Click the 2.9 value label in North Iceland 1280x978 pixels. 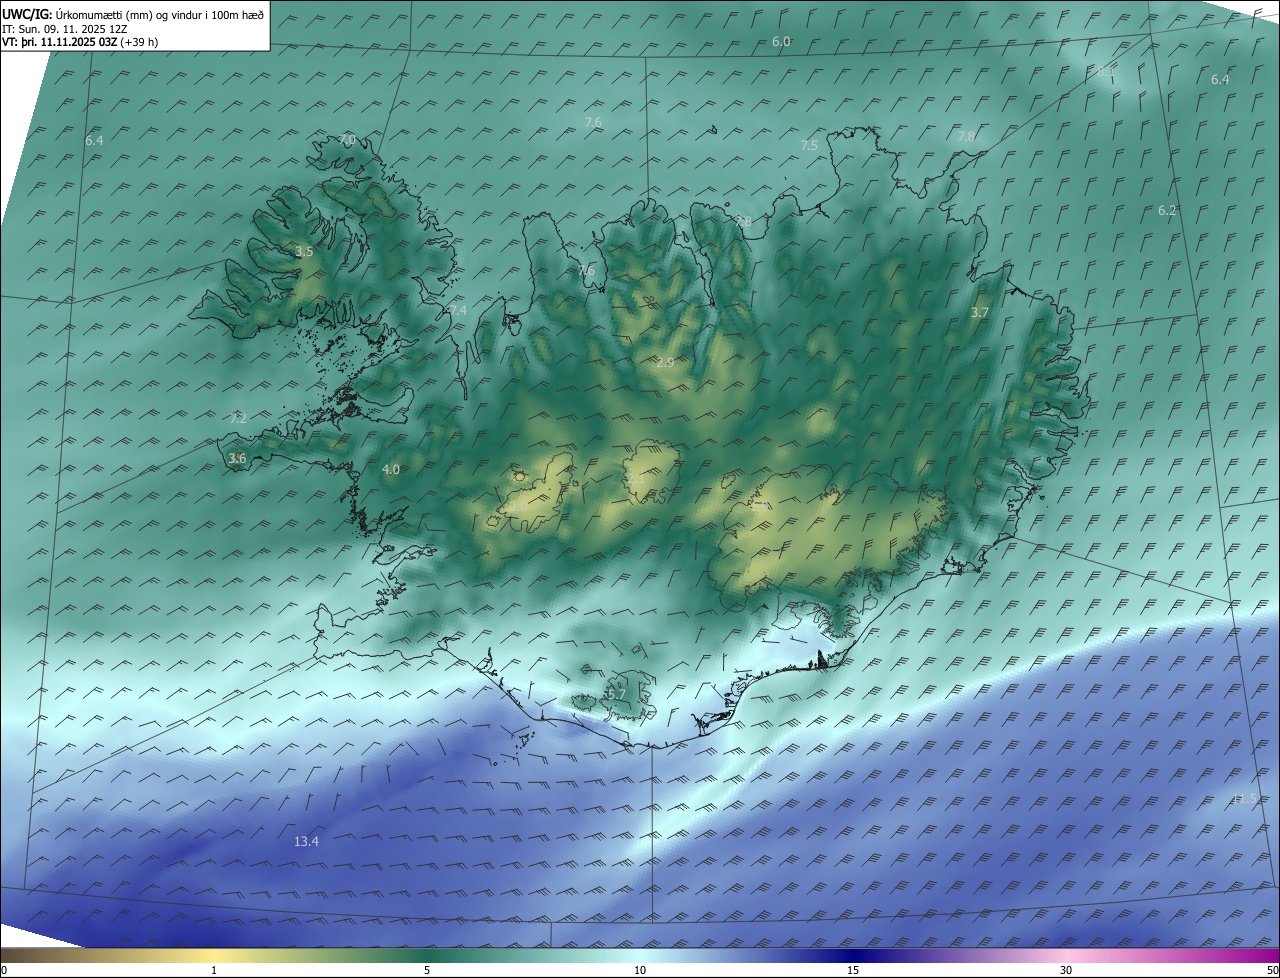point(665,362)
